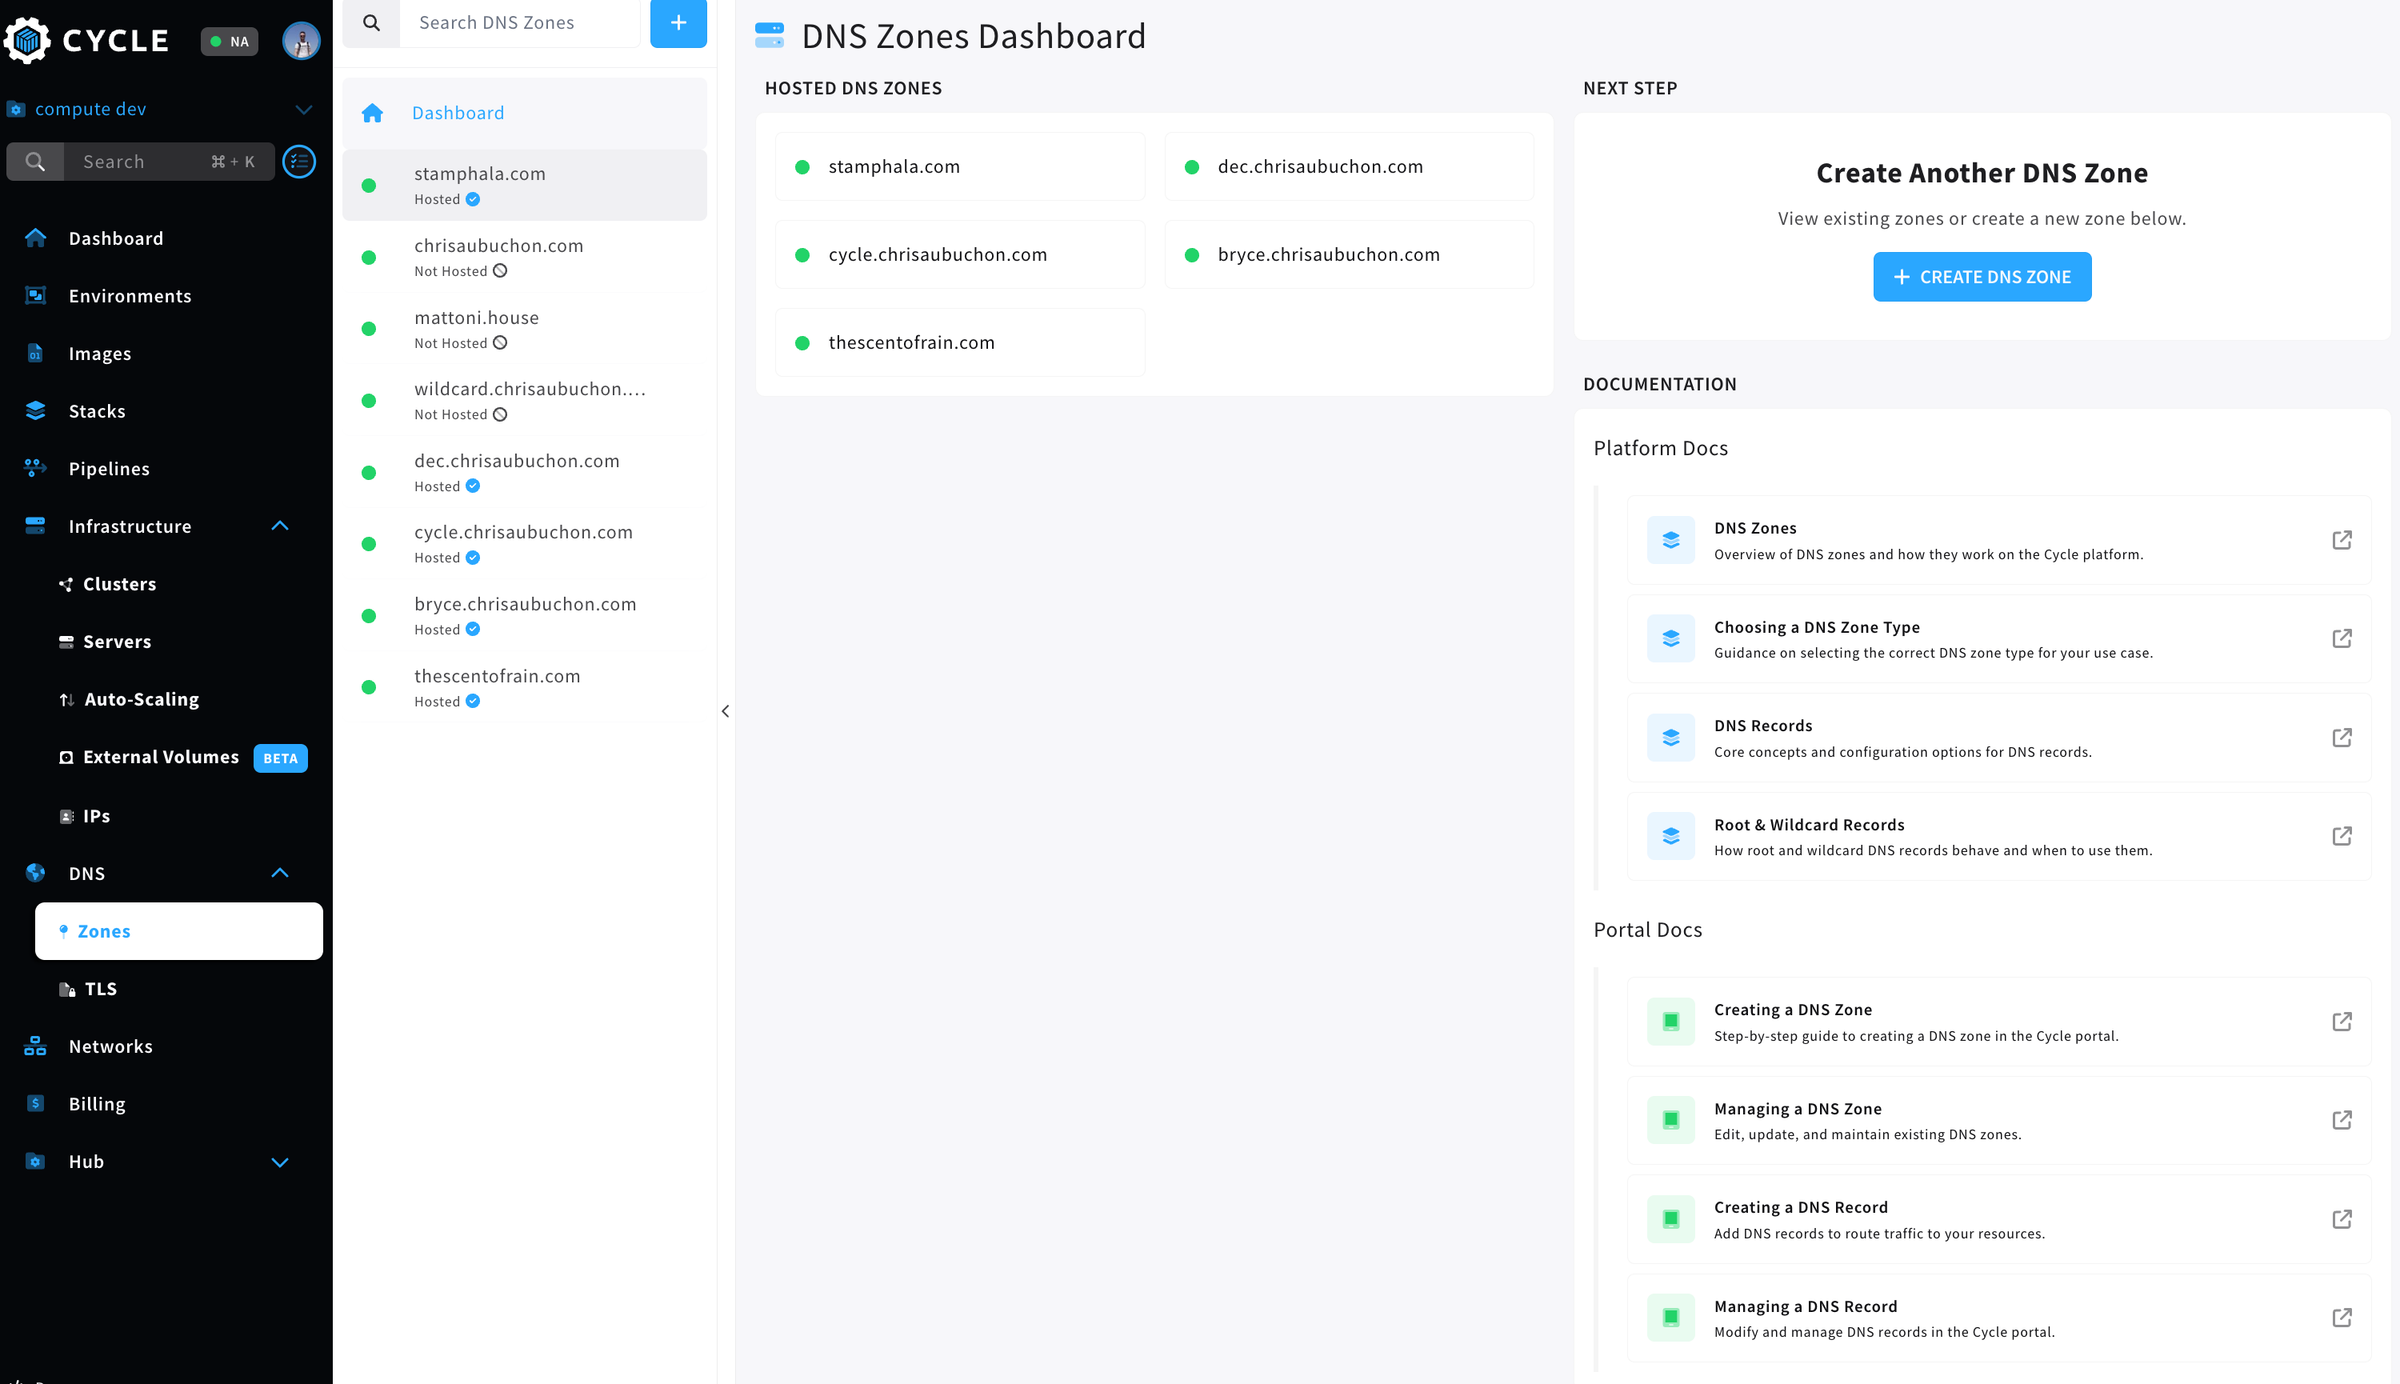Open Creating a DNS Record portal doc
Screen dimensions: 2400x1384
tap(1998, 1220)
